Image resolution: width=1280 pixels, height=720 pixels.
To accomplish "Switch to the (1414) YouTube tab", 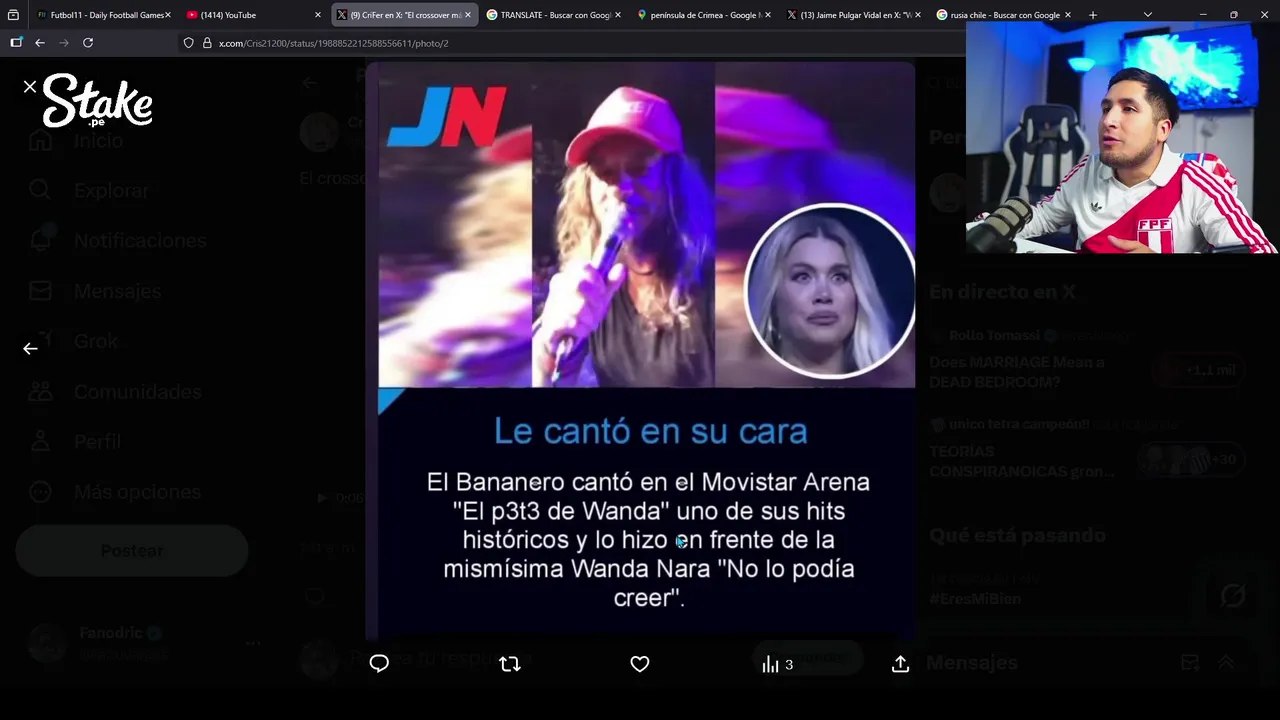I will [x=255, y=15].
